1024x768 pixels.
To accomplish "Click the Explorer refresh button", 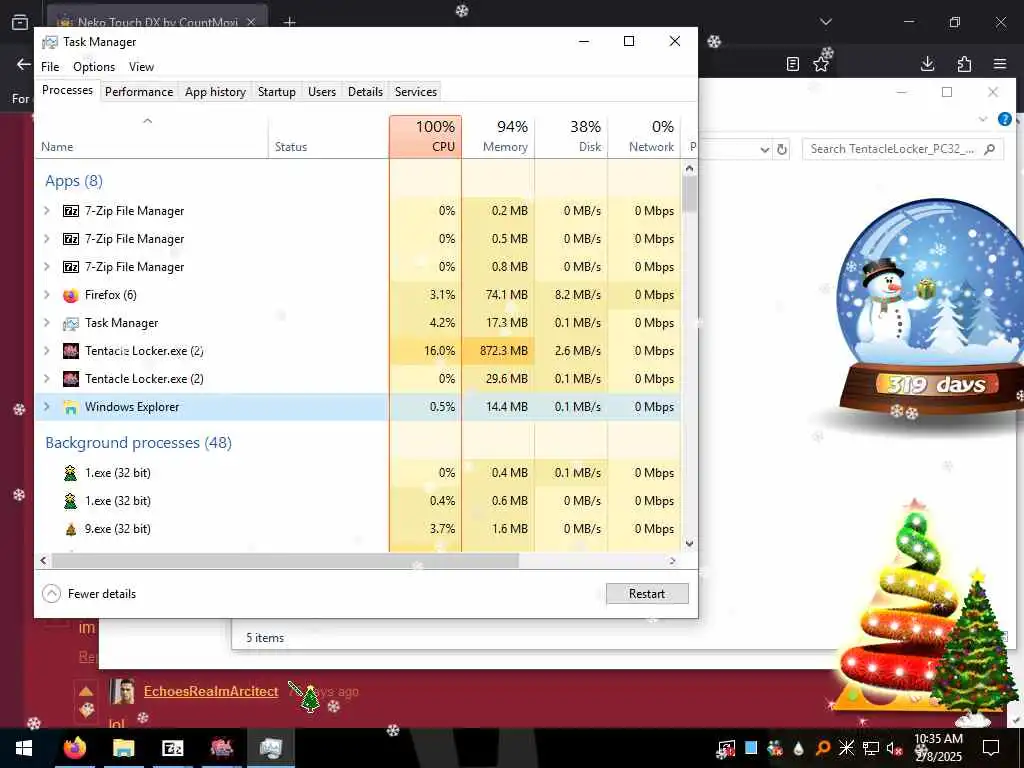I will [782, 150].
